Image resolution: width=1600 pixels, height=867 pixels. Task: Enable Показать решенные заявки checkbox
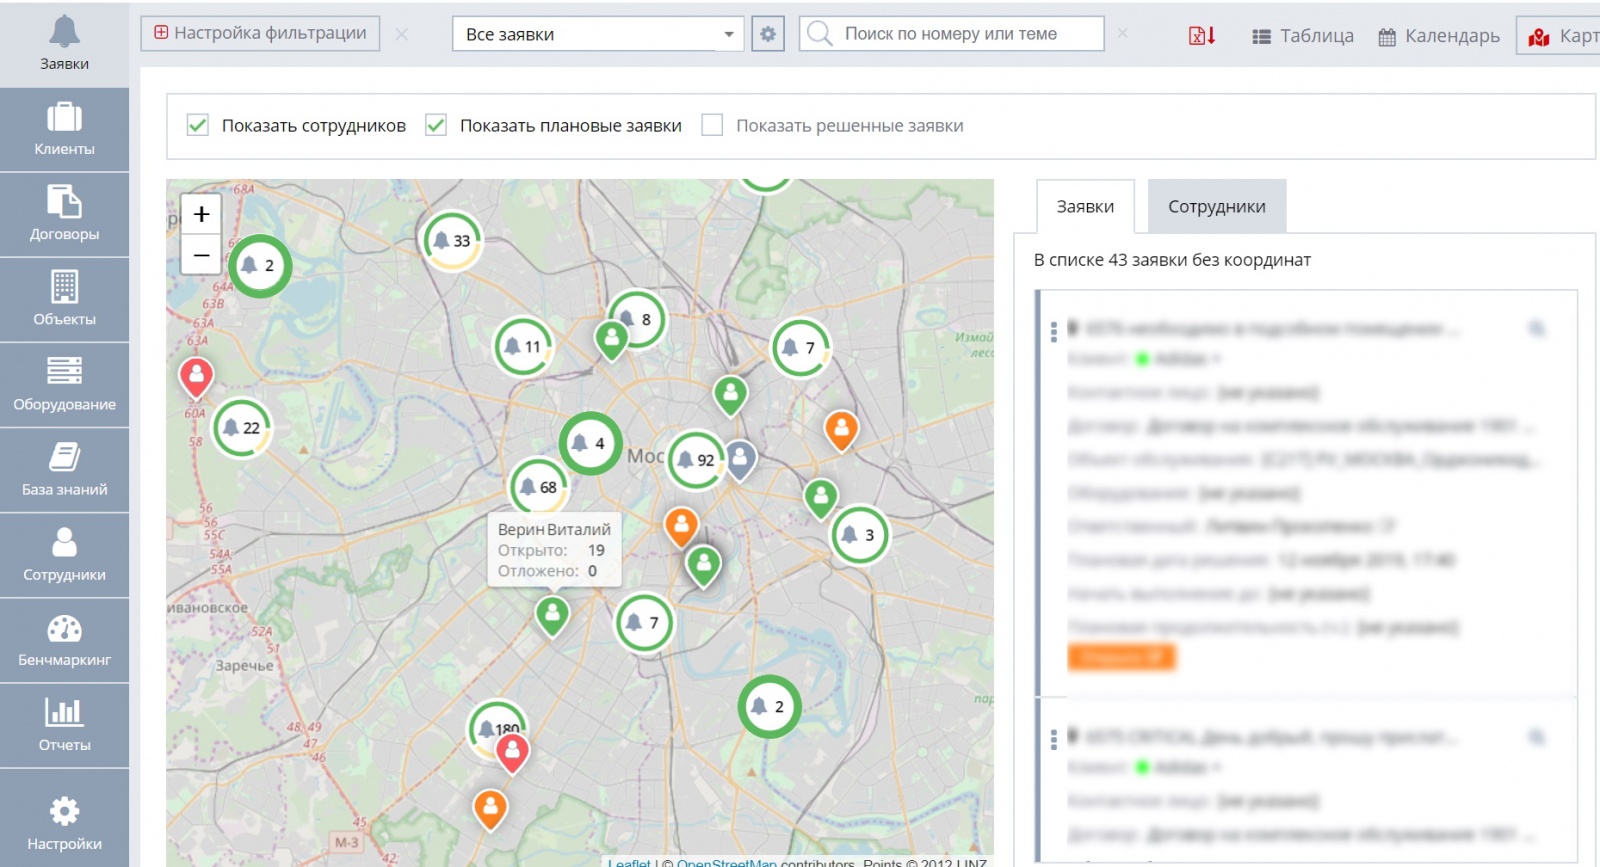[x=712, y=126]
